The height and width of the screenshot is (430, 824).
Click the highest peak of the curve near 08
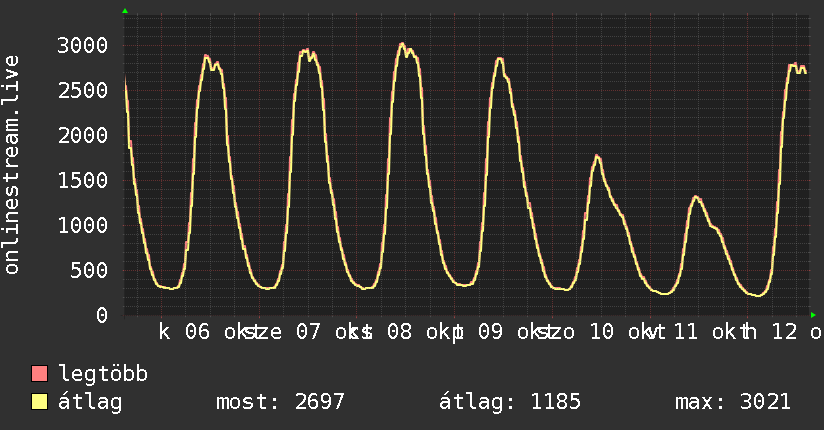point(402,44)
